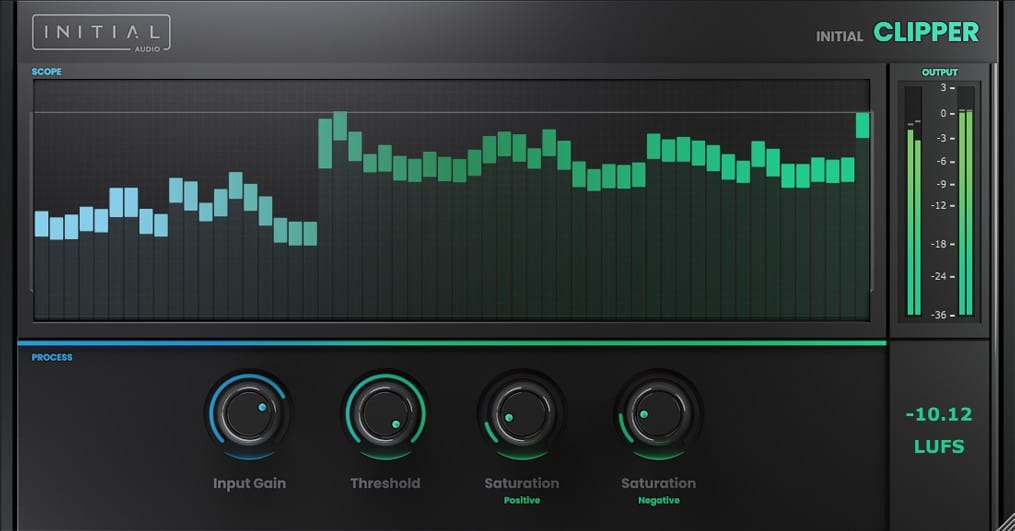Click the green Positive saturation label
Viewport: 1015px width, 531px height.
pyautogui.click(x=521, y=500)
